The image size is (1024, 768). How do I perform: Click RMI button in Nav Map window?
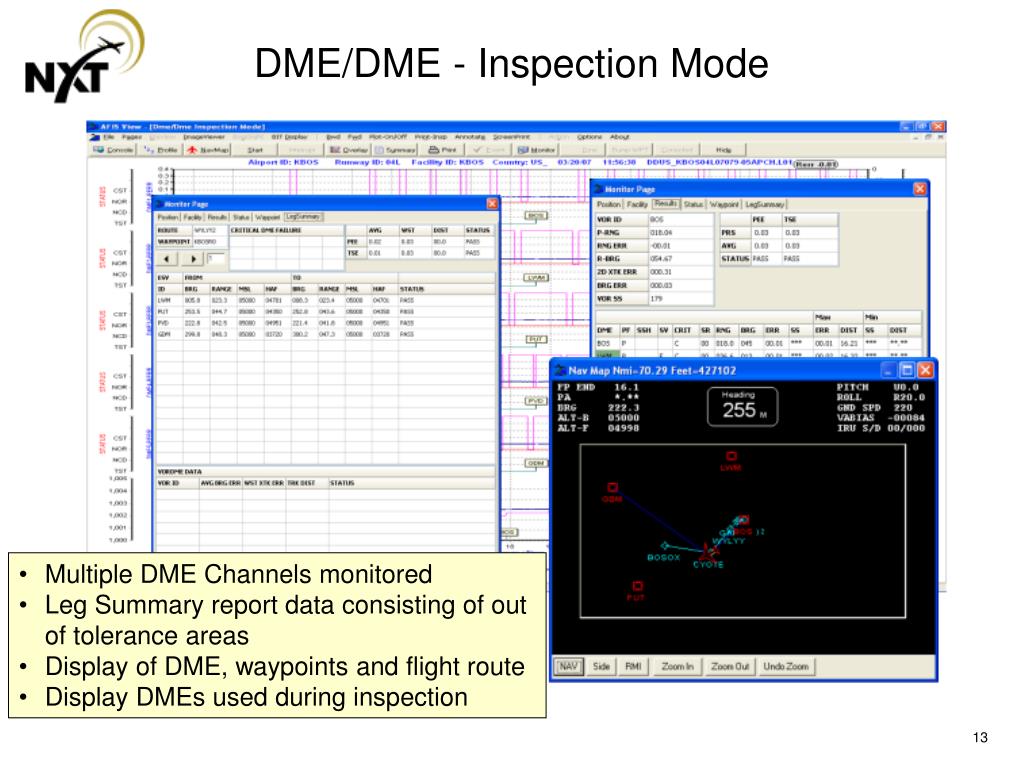[x=633, y=667]
